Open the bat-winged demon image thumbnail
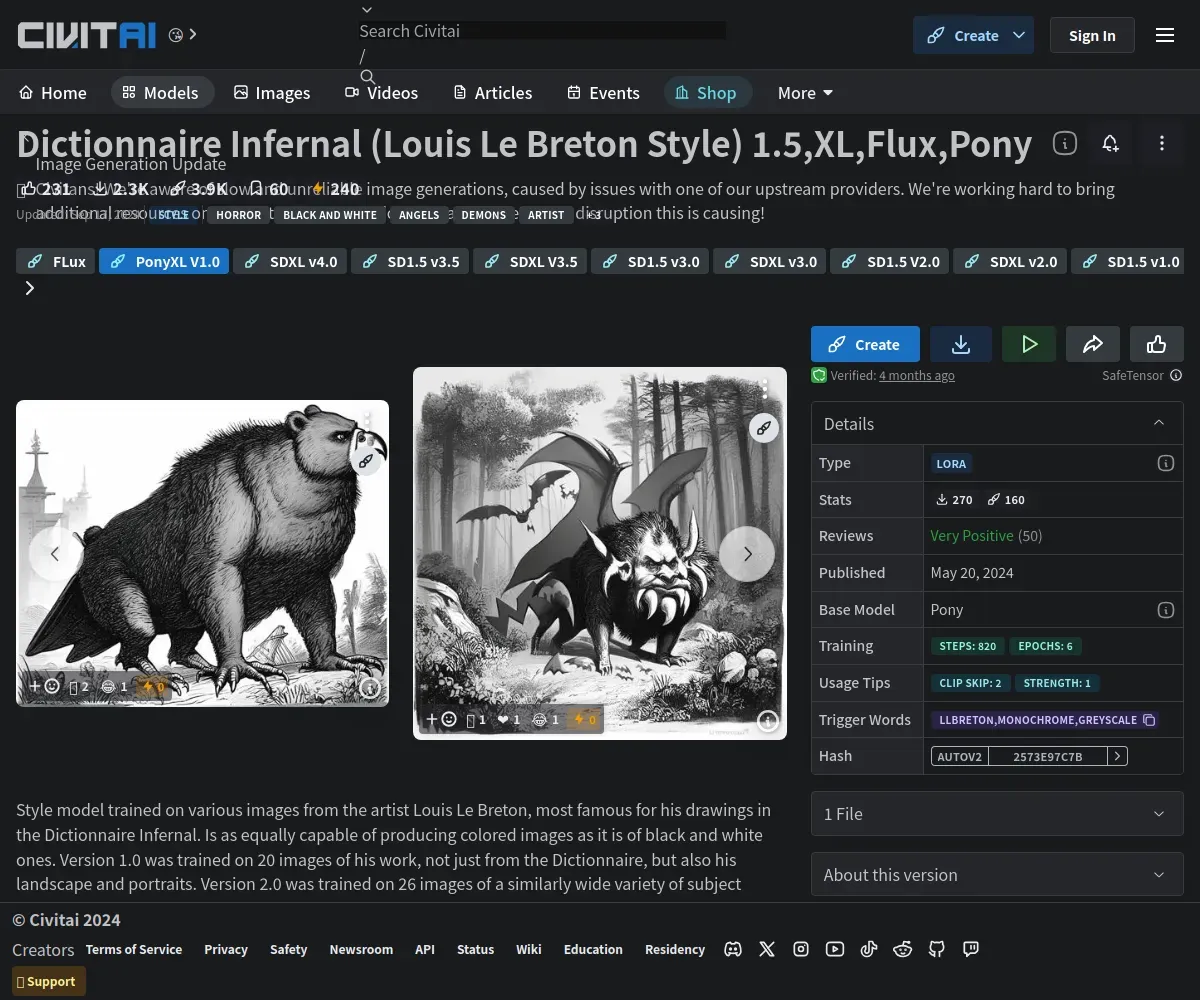This screenshot has height=1000, width=1200. pyautogui.click(x=600, y=553)
